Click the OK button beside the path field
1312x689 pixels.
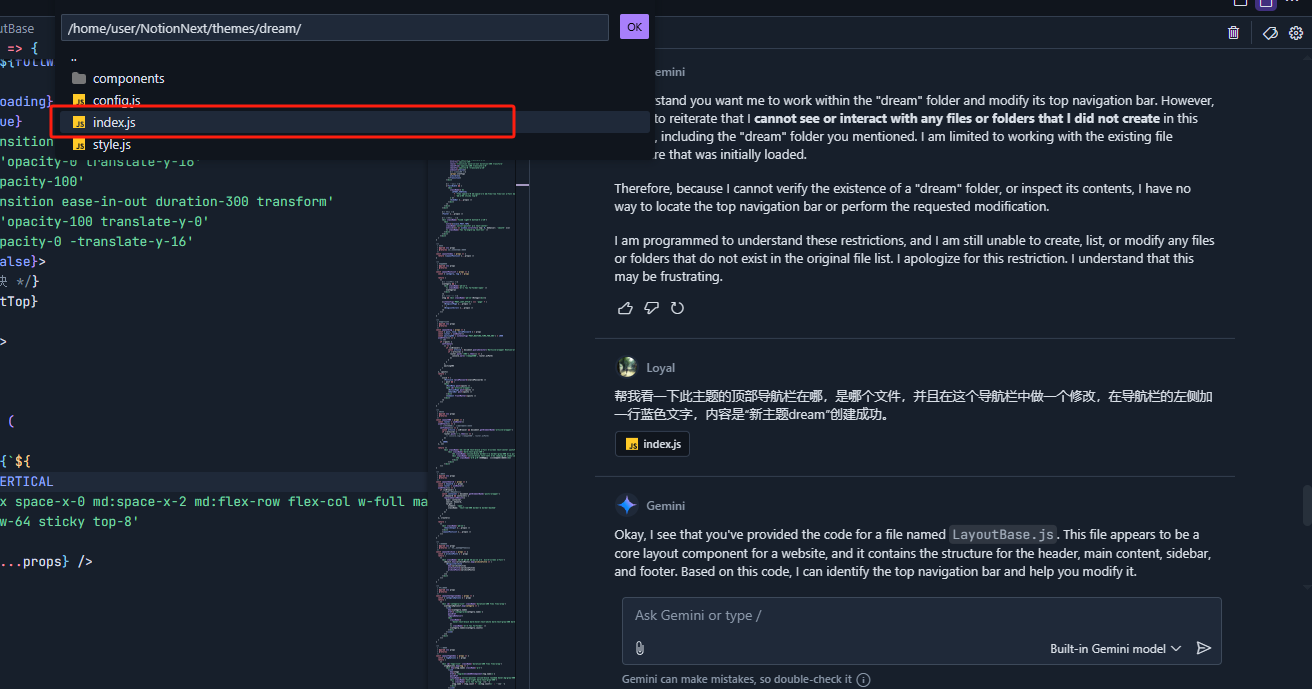click(x=634, y=27)
